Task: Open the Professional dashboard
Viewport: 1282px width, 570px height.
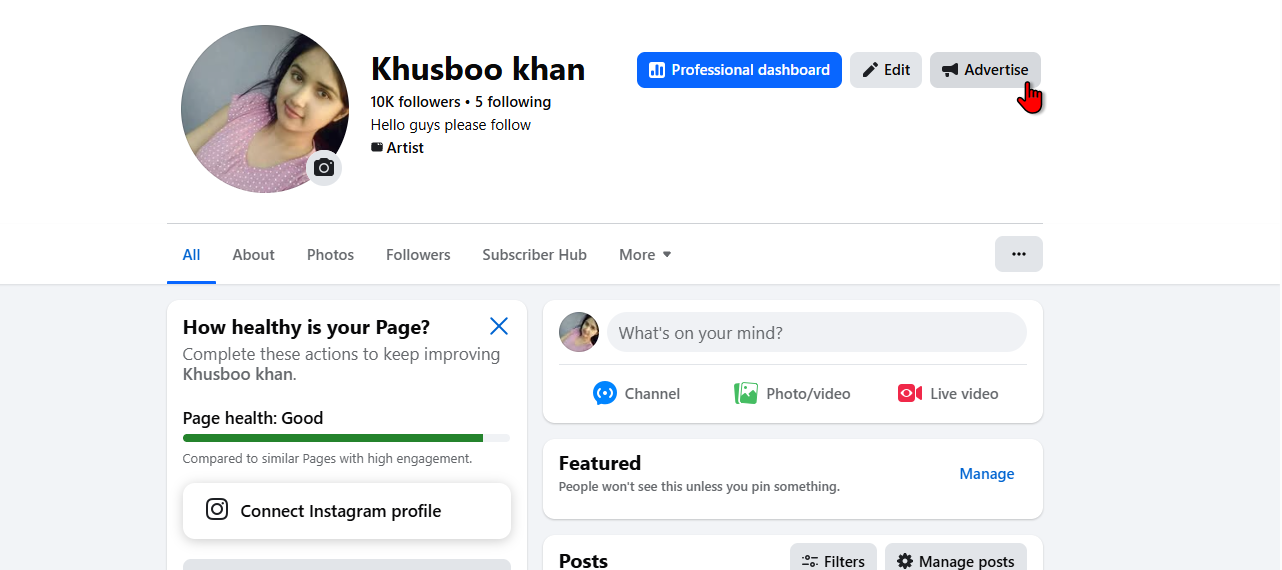Action: [x=739, y=70]
